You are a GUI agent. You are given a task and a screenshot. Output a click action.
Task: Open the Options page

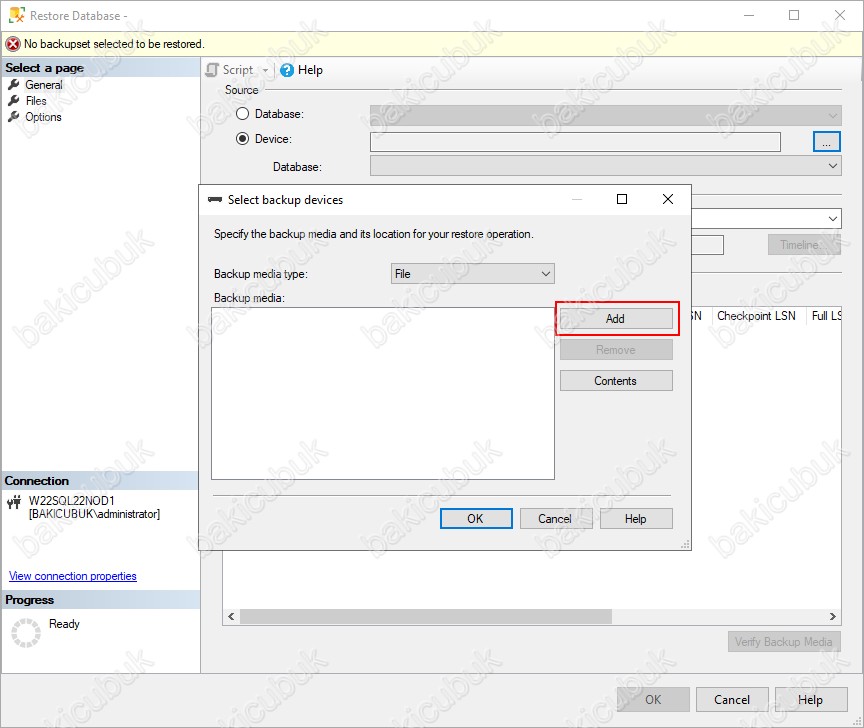tap(43, 117)
